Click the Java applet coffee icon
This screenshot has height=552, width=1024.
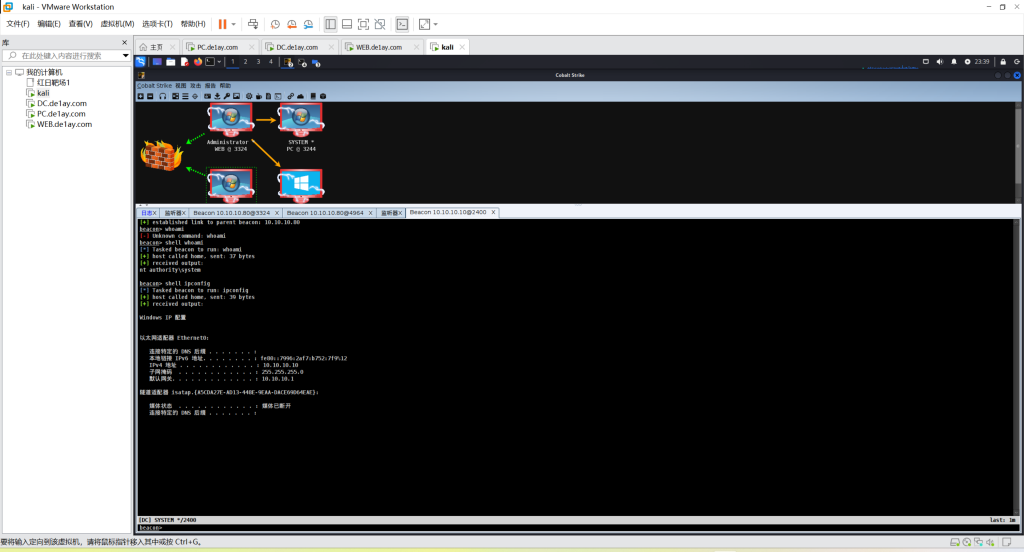pyautogui.click(x=259, y=96)
